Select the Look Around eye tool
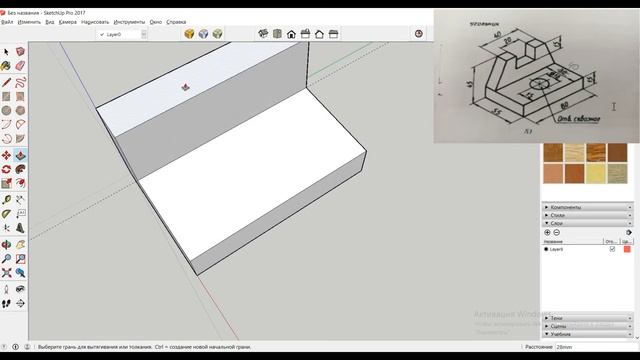Screen dimensions: 640x360 [20, 289]
